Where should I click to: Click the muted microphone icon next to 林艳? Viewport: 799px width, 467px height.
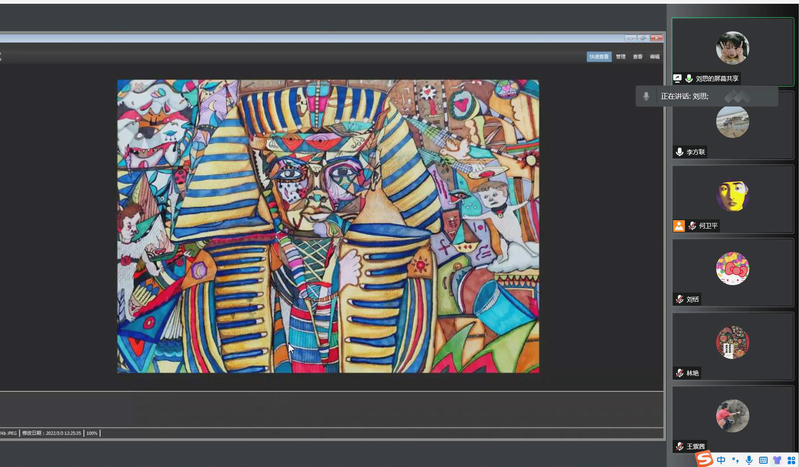point(679,373)
